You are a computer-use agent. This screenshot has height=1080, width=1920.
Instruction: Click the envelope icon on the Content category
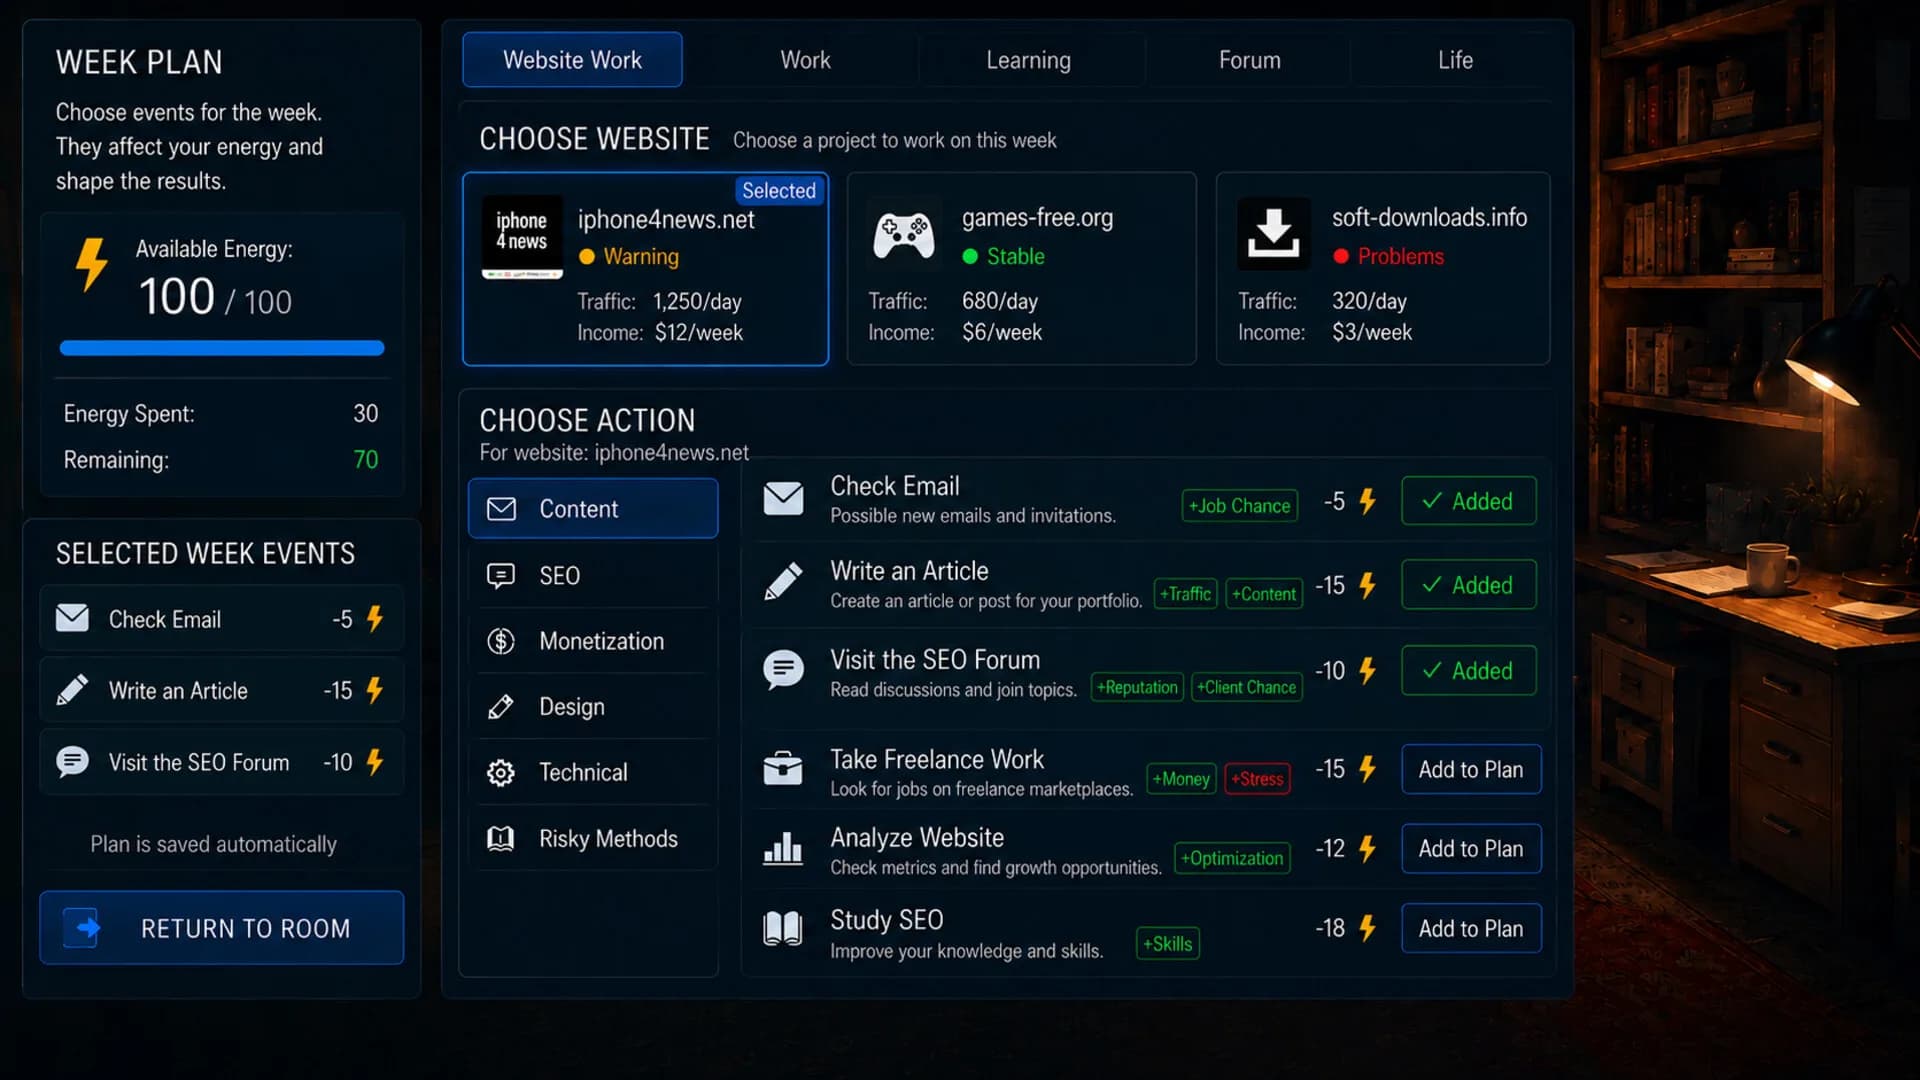501,509
